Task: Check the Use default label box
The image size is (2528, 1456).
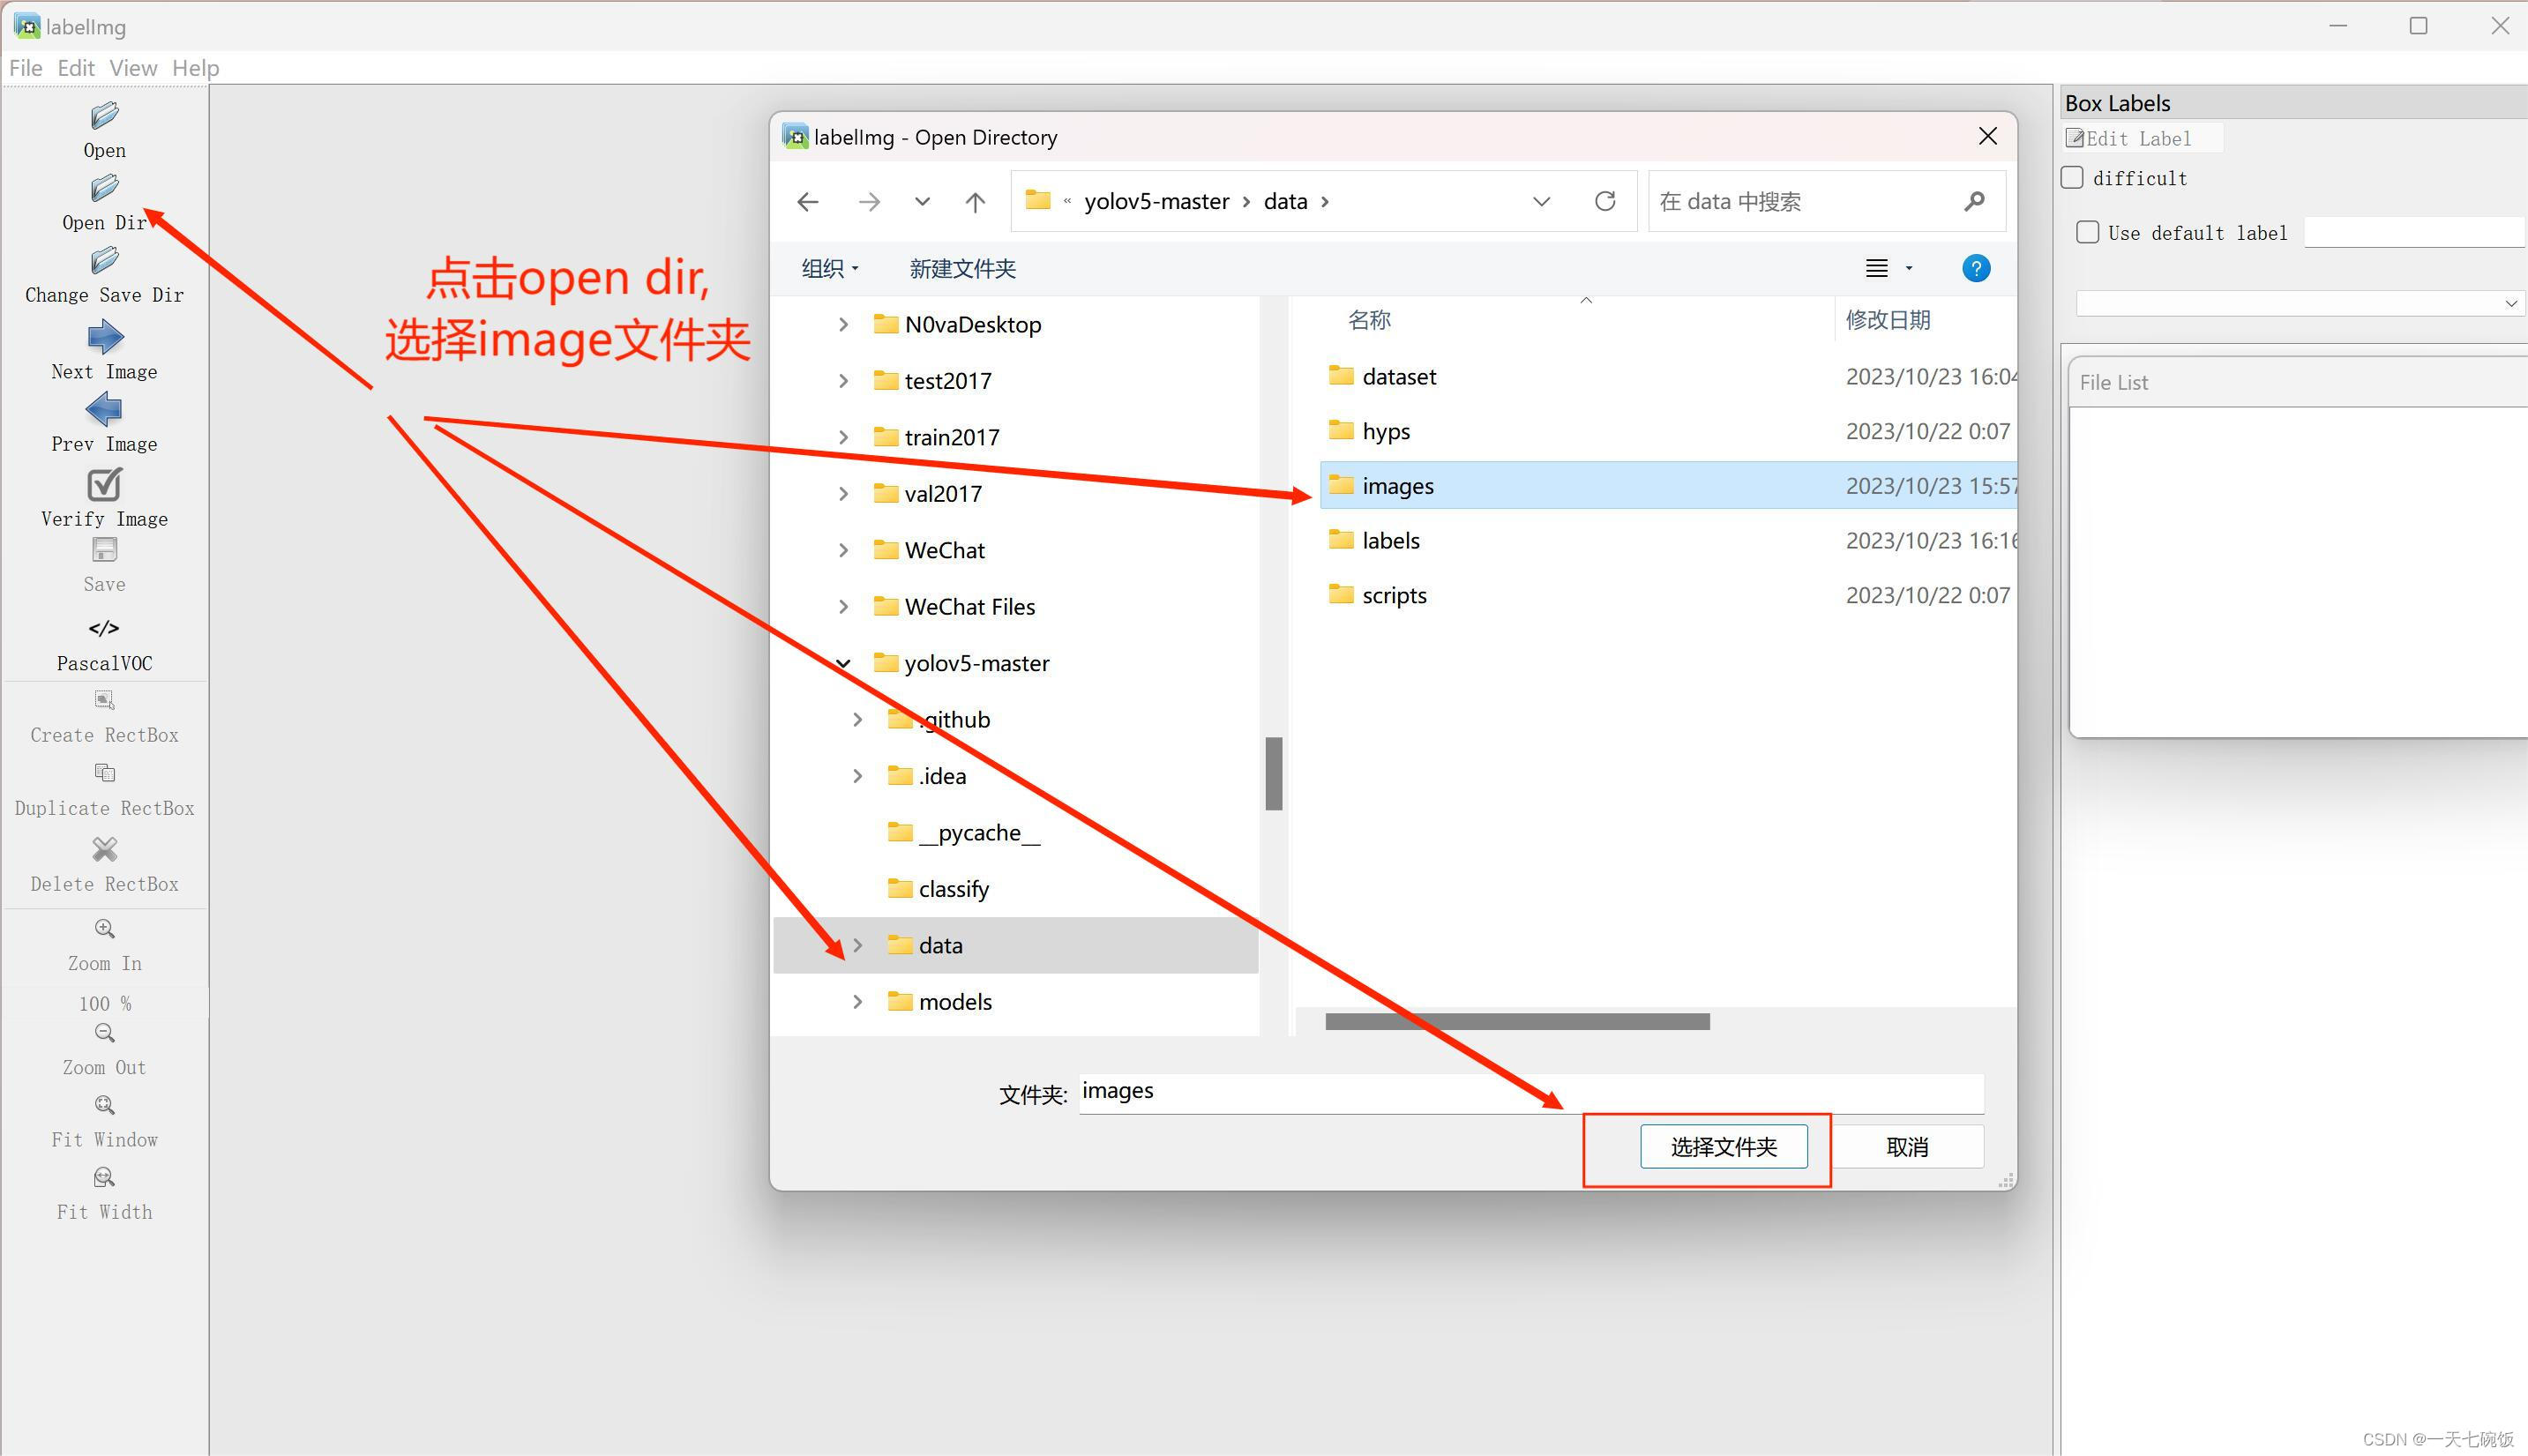Action: 2088,232
